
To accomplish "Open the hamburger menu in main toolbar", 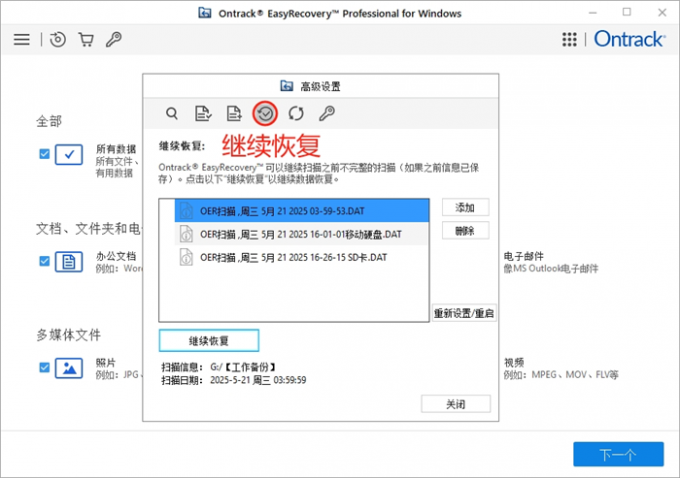I will (x=22, y=39).
